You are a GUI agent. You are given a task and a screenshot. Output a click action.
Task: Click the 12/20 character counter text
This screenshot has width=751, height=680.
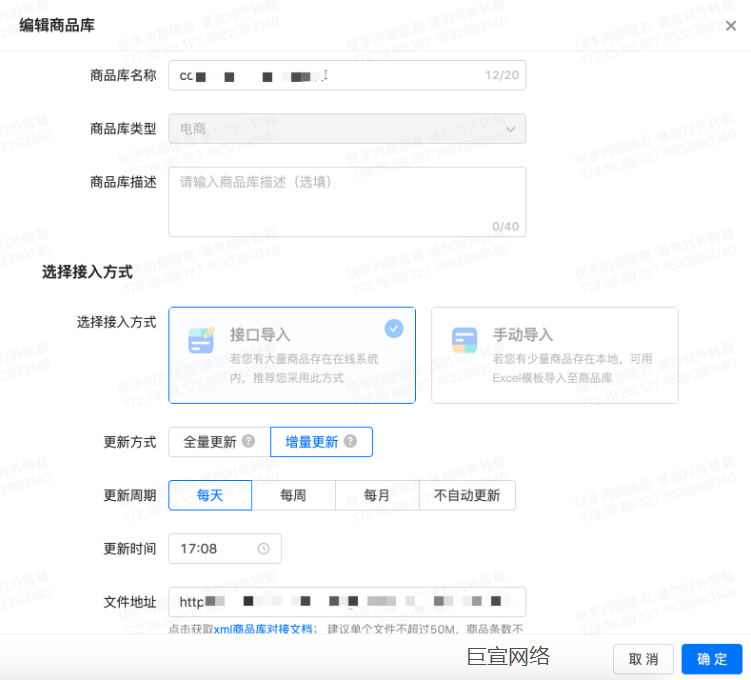click(x=501, y=75)
